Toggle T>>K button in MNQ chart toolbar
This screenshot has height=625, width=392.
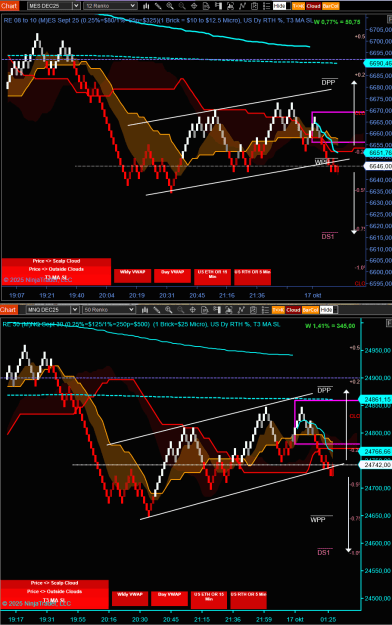pos(278,310)
